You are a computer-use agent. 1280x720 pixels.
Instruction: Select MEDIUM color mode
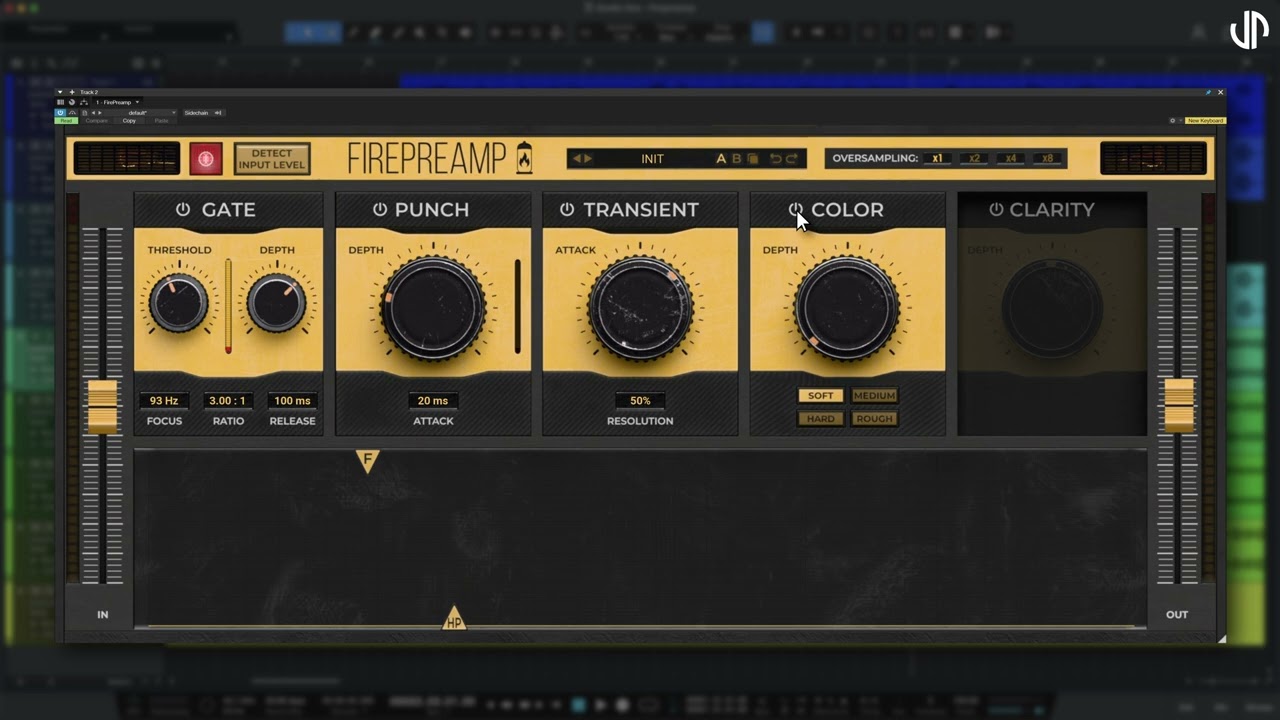pyautogui.click(x=874, y=395)
